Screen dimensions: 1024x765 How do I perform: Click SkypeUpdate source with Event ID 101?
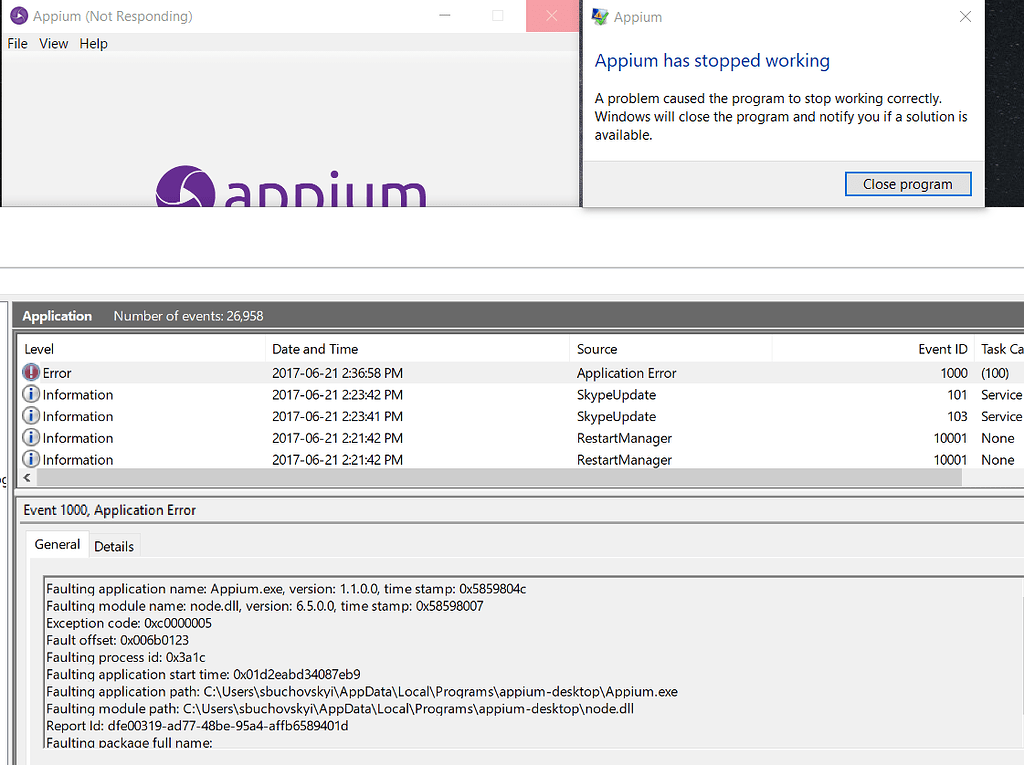click(616, 395)
